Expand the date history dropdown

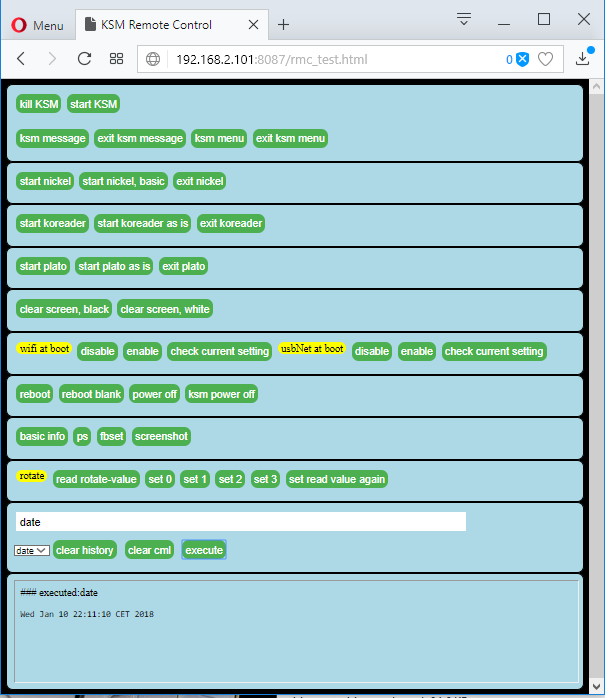[32, 551]
